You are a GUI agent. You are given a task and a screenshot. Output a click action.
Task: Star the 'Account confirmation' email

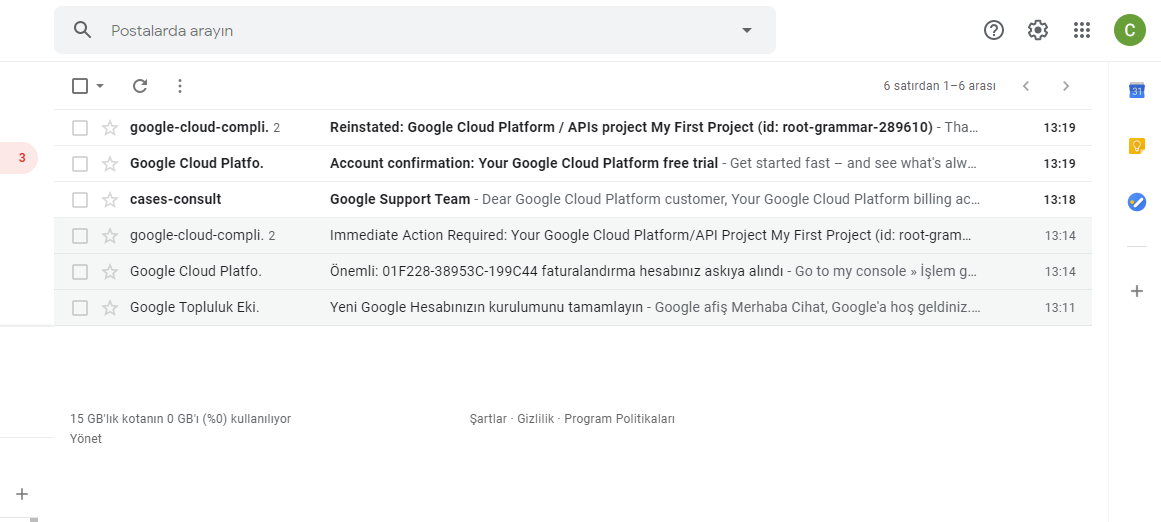(x=110, y=164)
